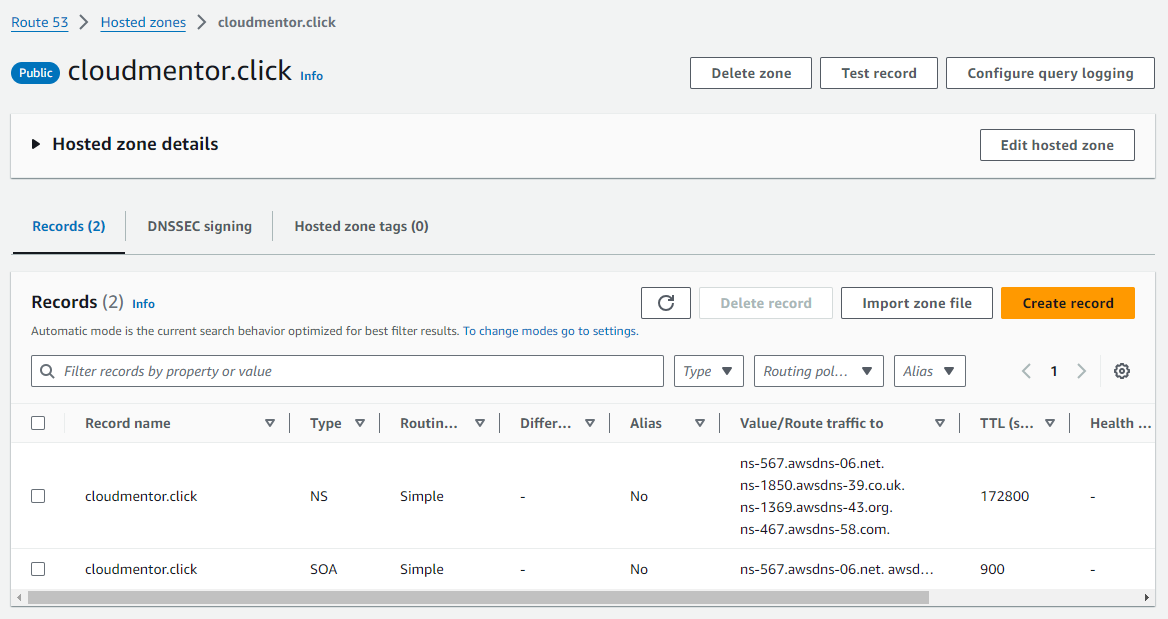Sort by Type column arrow

click(x=360, y=423)
